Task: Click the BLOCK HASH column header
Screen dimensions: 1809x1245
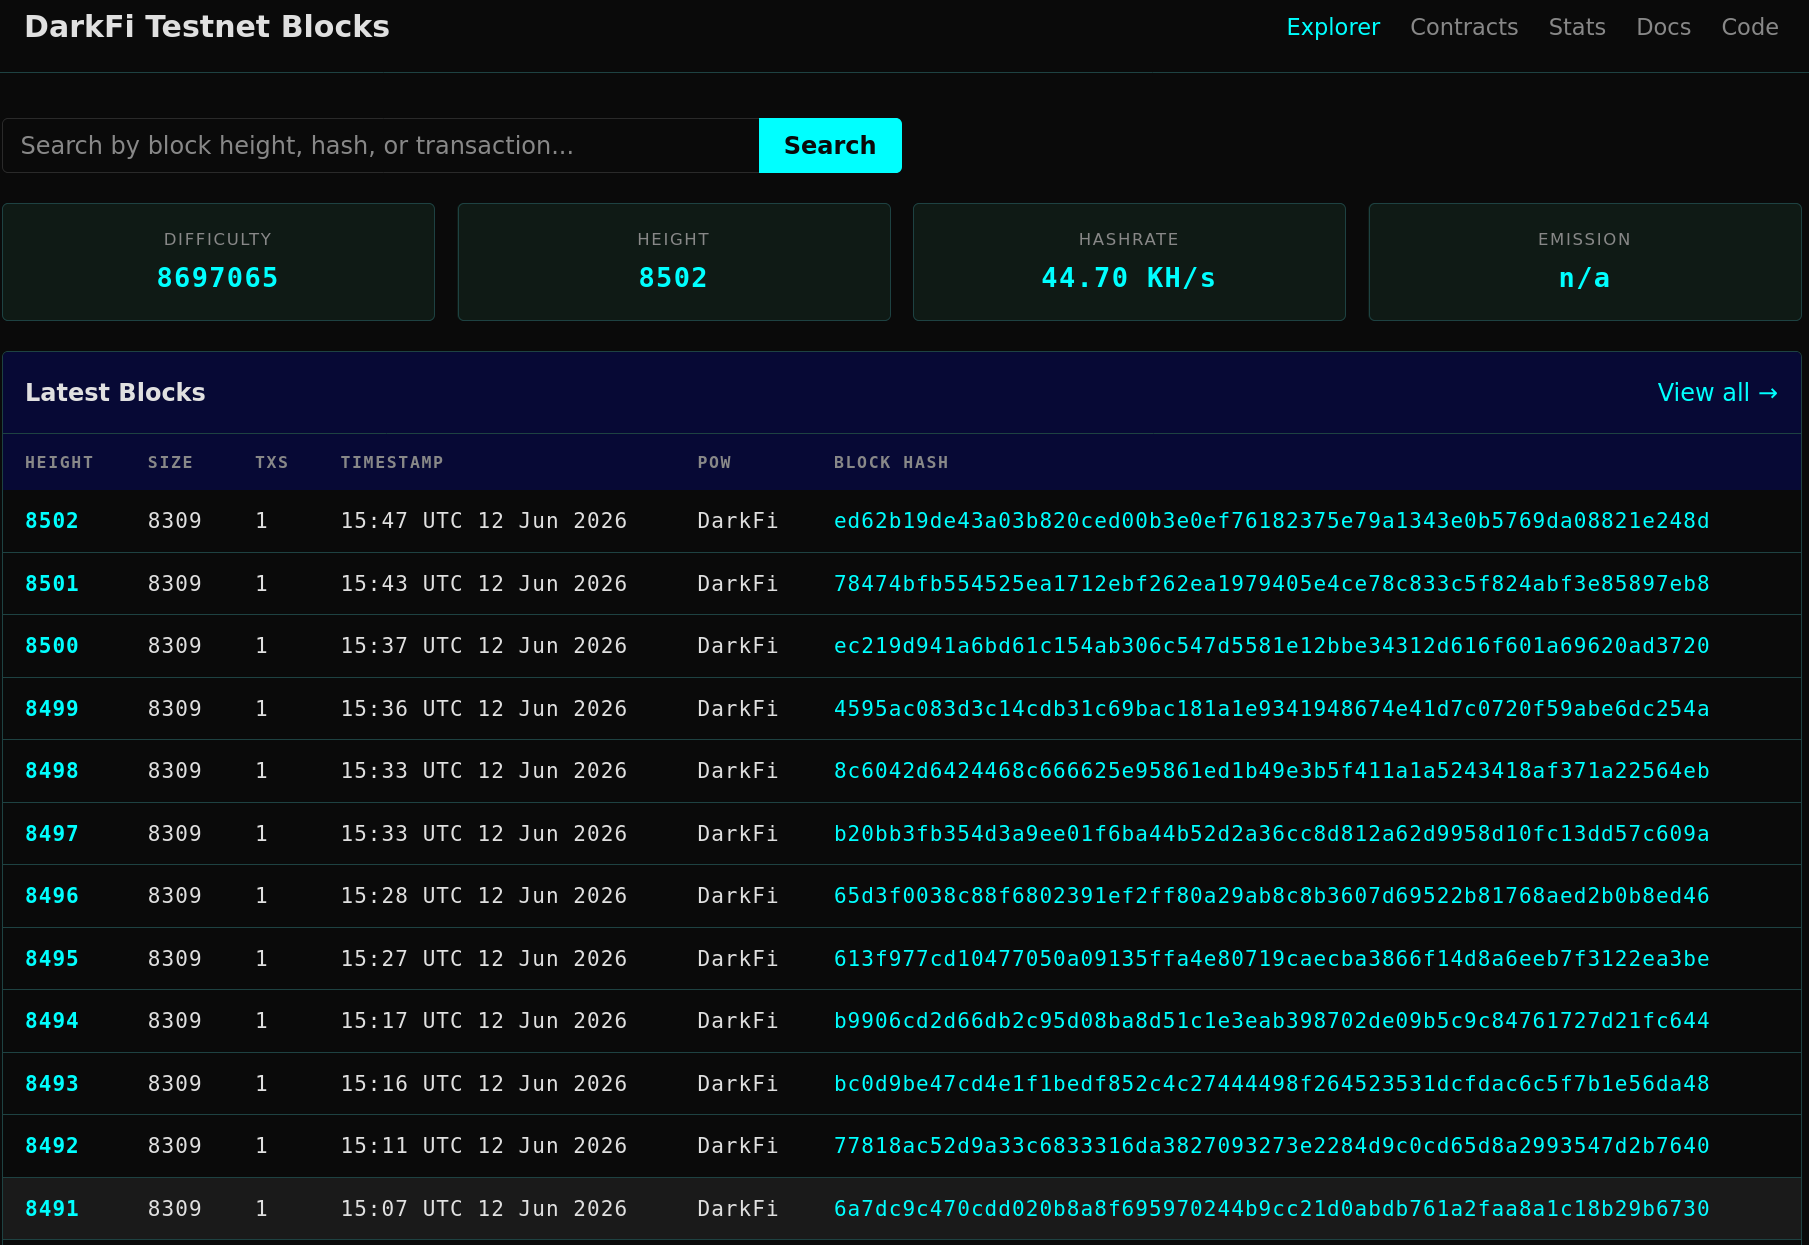Action: (891, 462)
